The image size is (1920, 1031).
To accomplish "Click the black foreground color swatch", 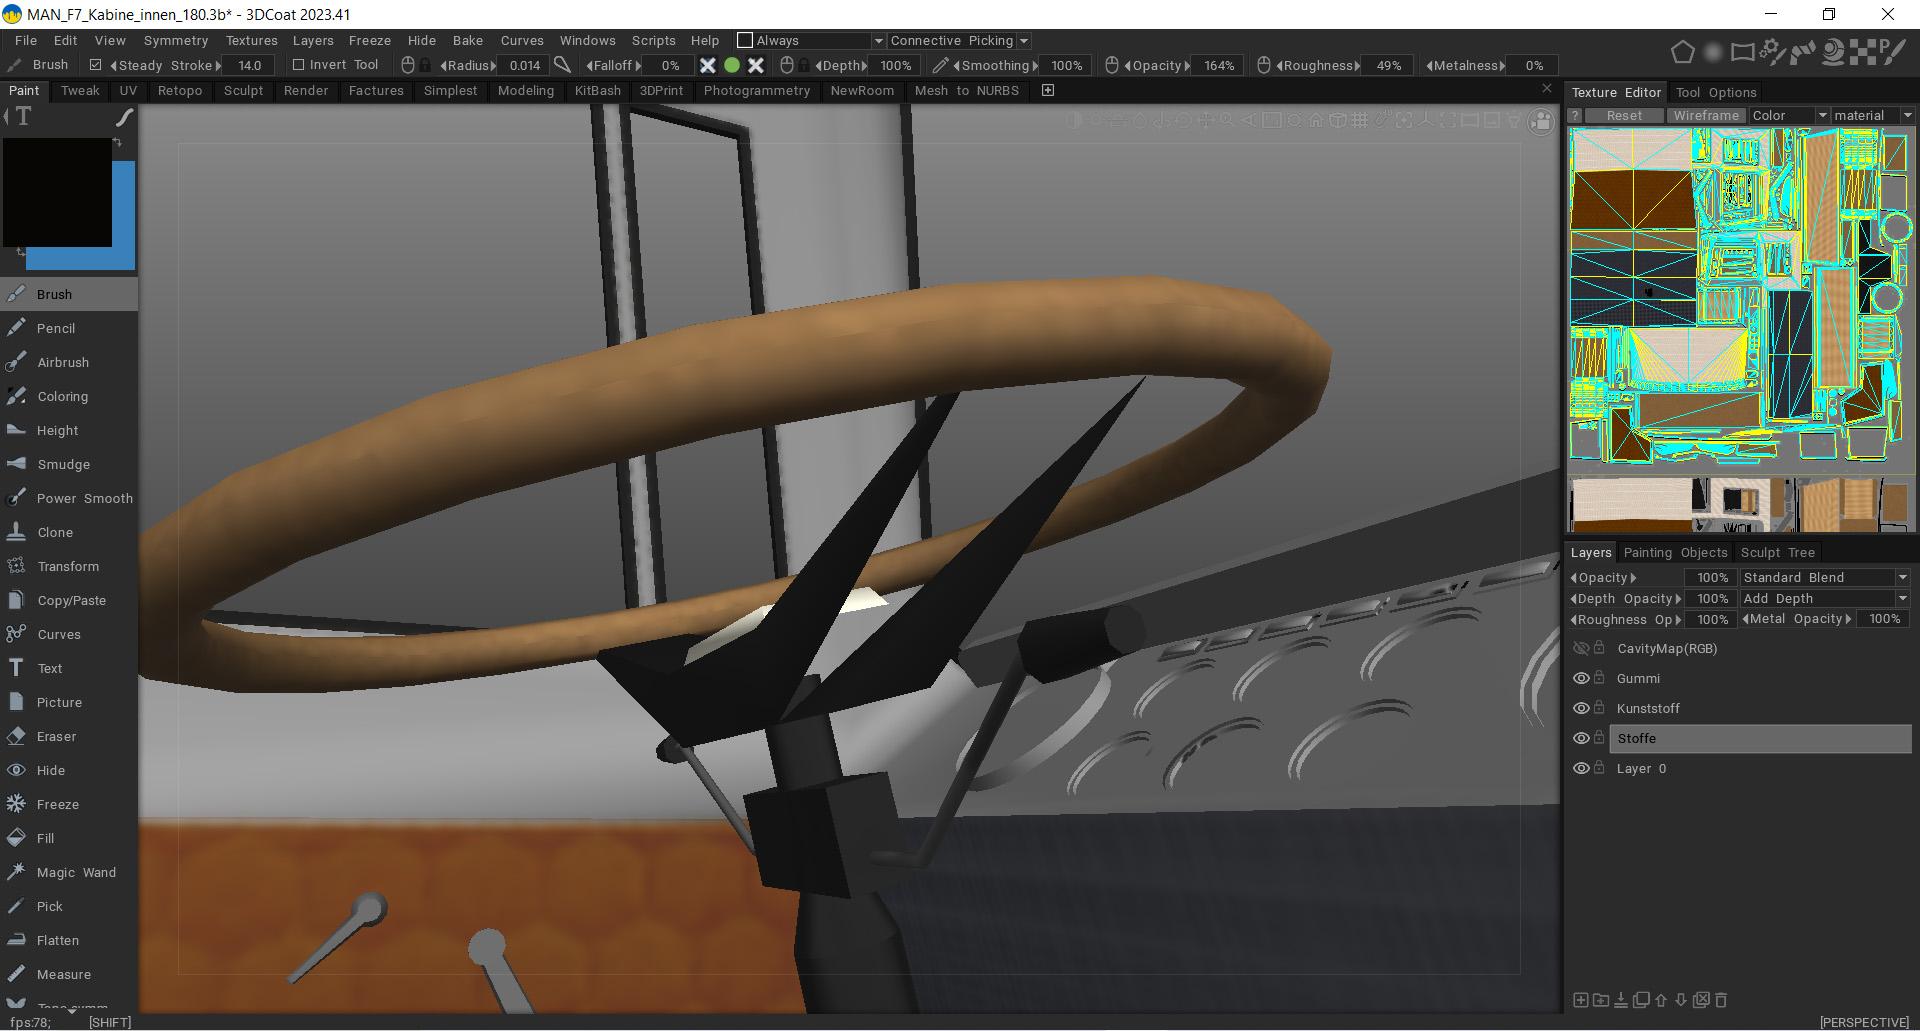I will pos(57,192).
